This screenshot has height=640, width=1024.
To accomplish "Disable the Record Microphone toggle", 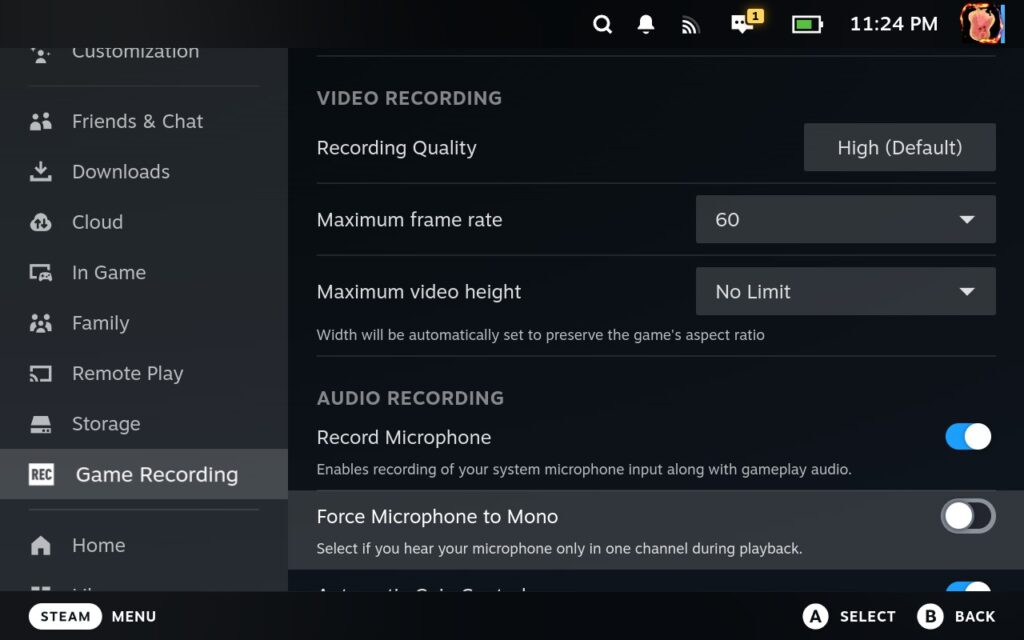I will (x=966, y=437).
